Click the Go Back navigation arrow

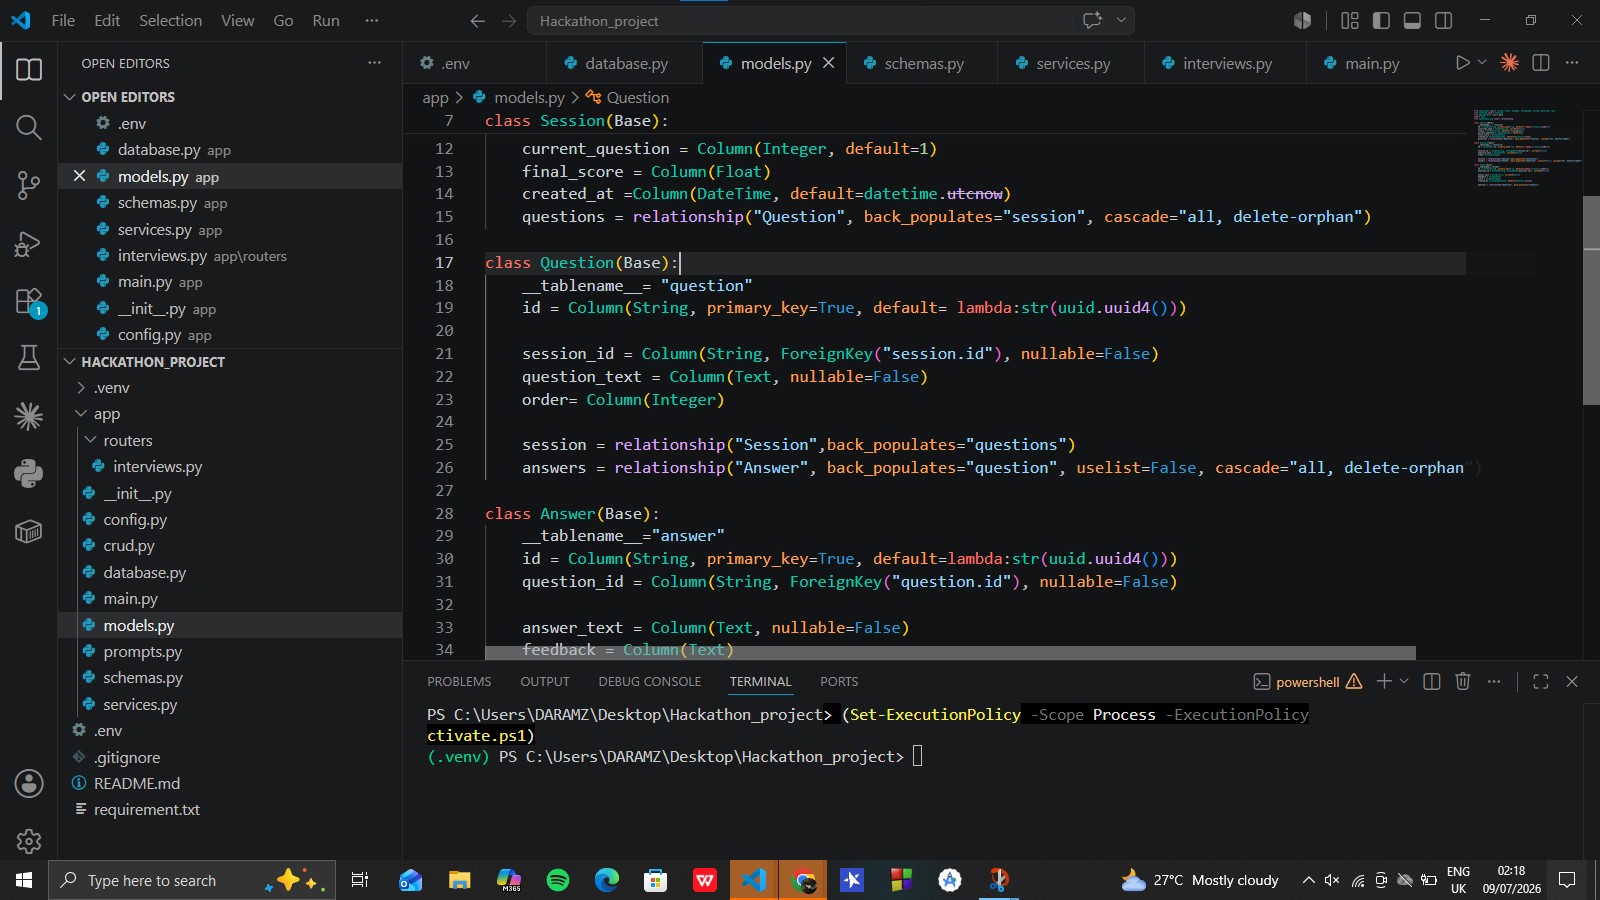pos(478,21)
